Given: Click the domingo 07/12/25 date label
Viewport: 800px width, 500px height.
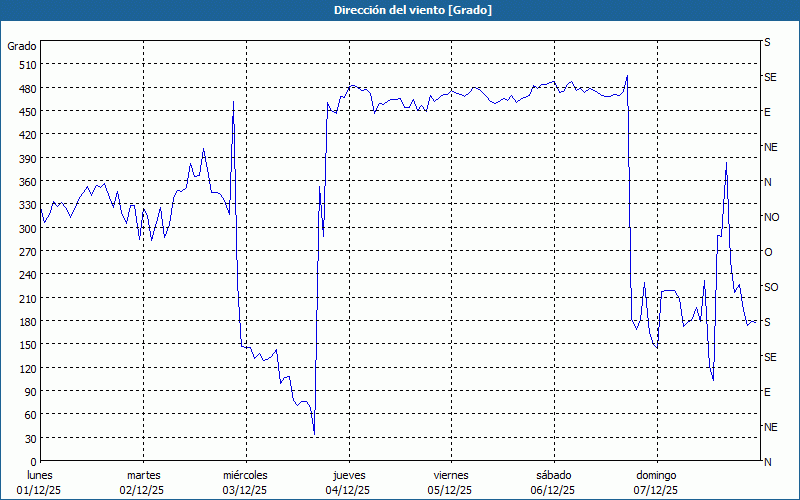Looking at the screenshot, I should [655, 483].
